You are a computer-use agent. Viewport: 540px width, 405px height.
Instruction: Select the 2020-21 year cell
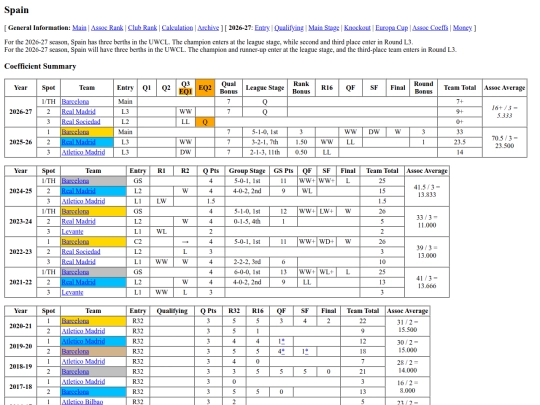(x=21, y=326)
